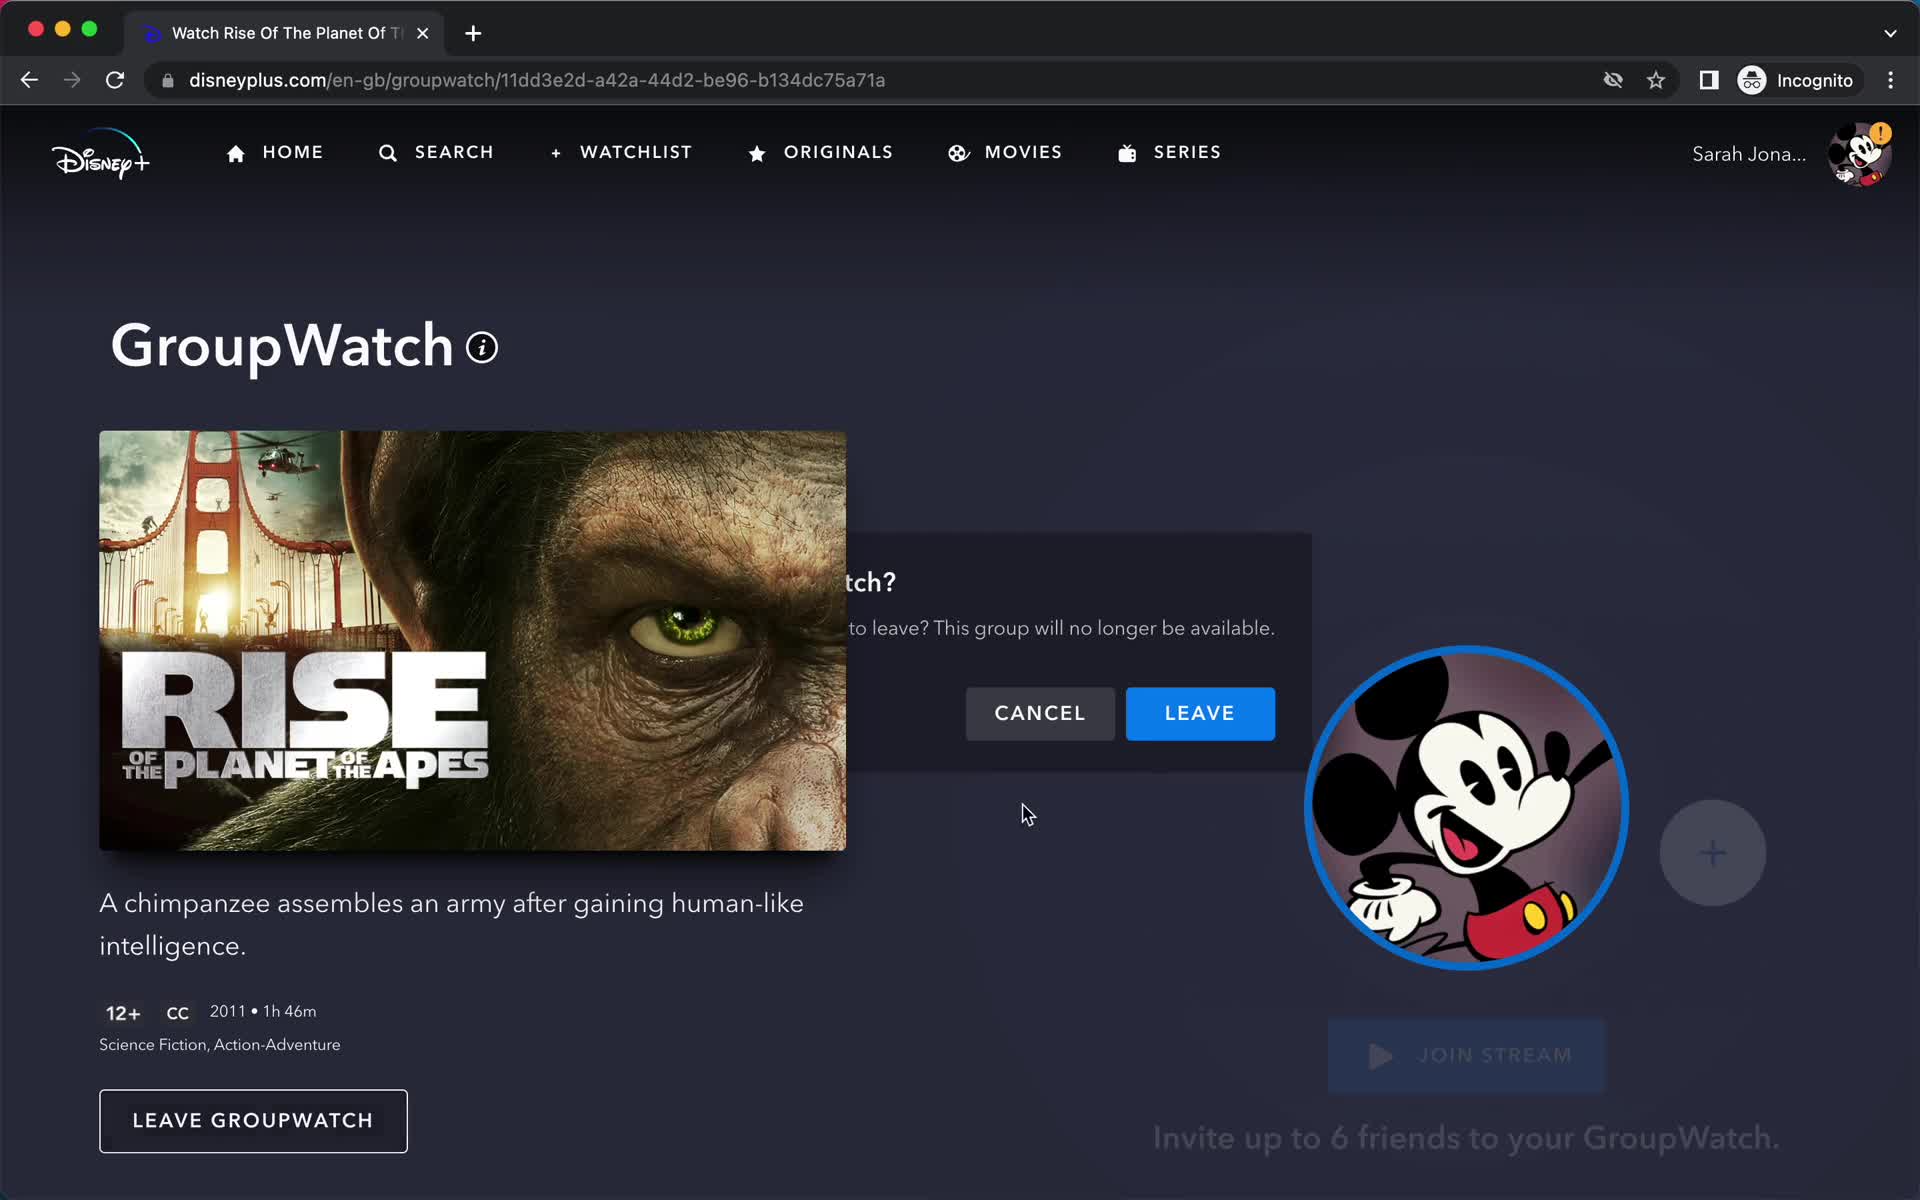This screenshot has width=1920, height=1200.
Task: Click the Disney+ logo
Action: click(x=100, y=154)
